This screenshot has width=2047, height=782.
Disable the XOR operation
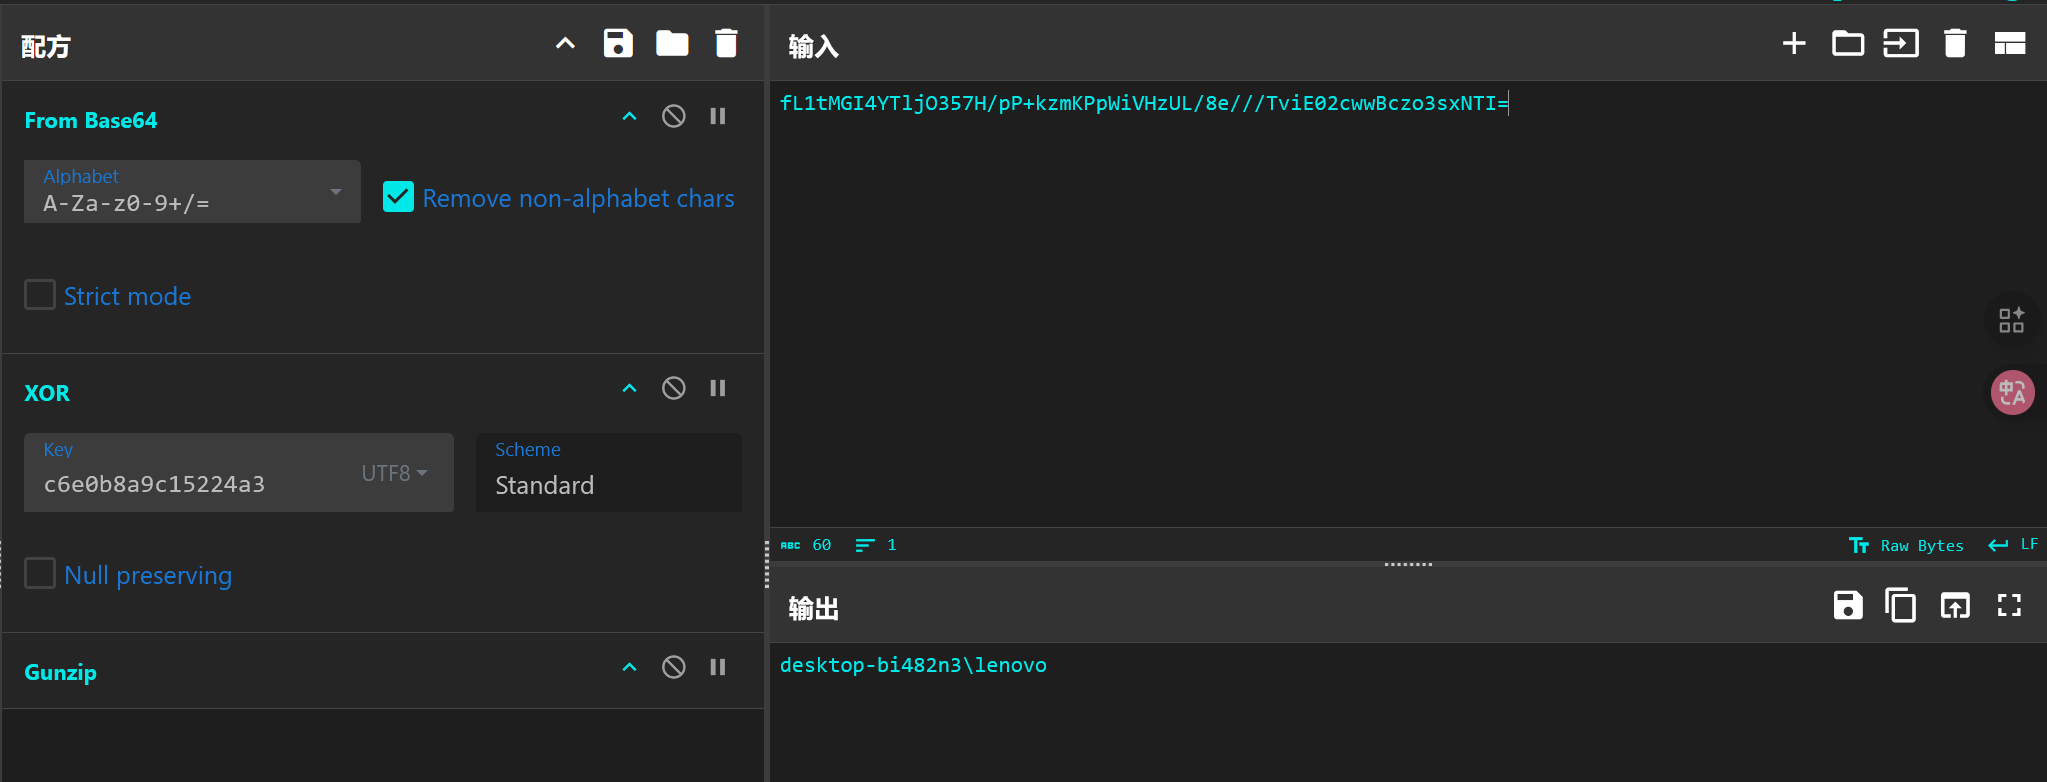(x=674, y=388)
